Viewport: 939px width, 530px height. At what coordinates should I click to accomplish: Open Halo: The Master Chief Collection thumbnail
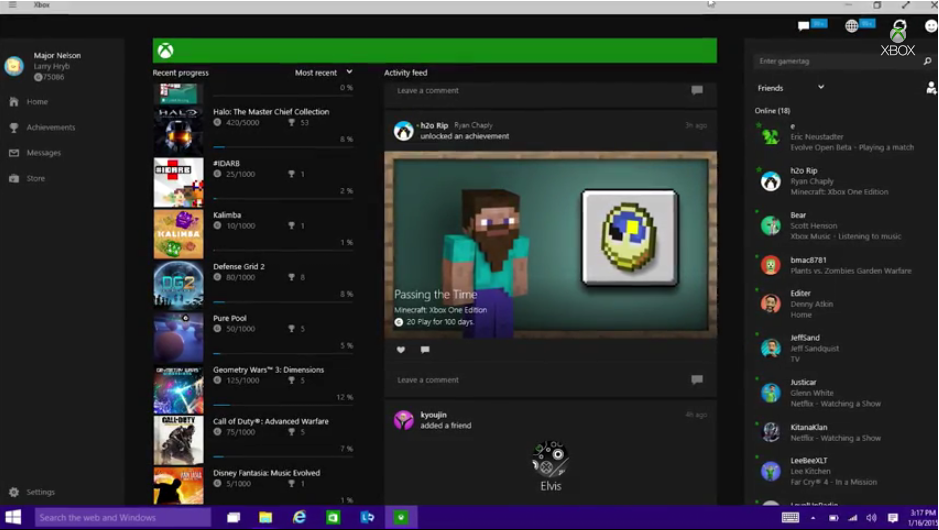click(178, 131)
